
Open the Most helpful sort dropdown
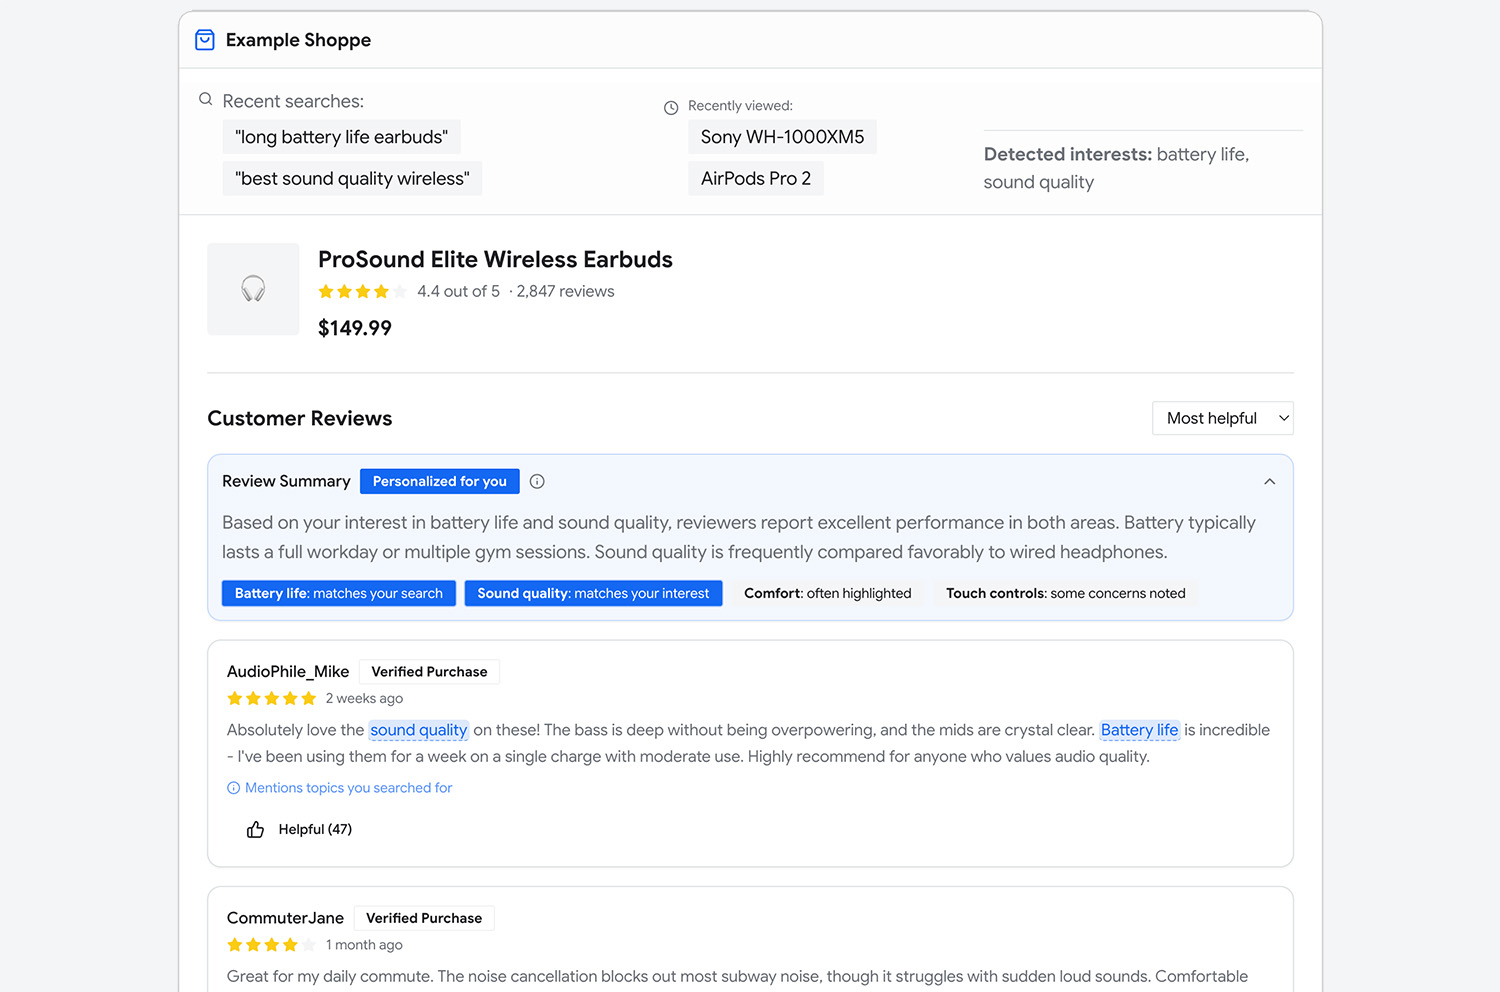tap(1222, 418)
